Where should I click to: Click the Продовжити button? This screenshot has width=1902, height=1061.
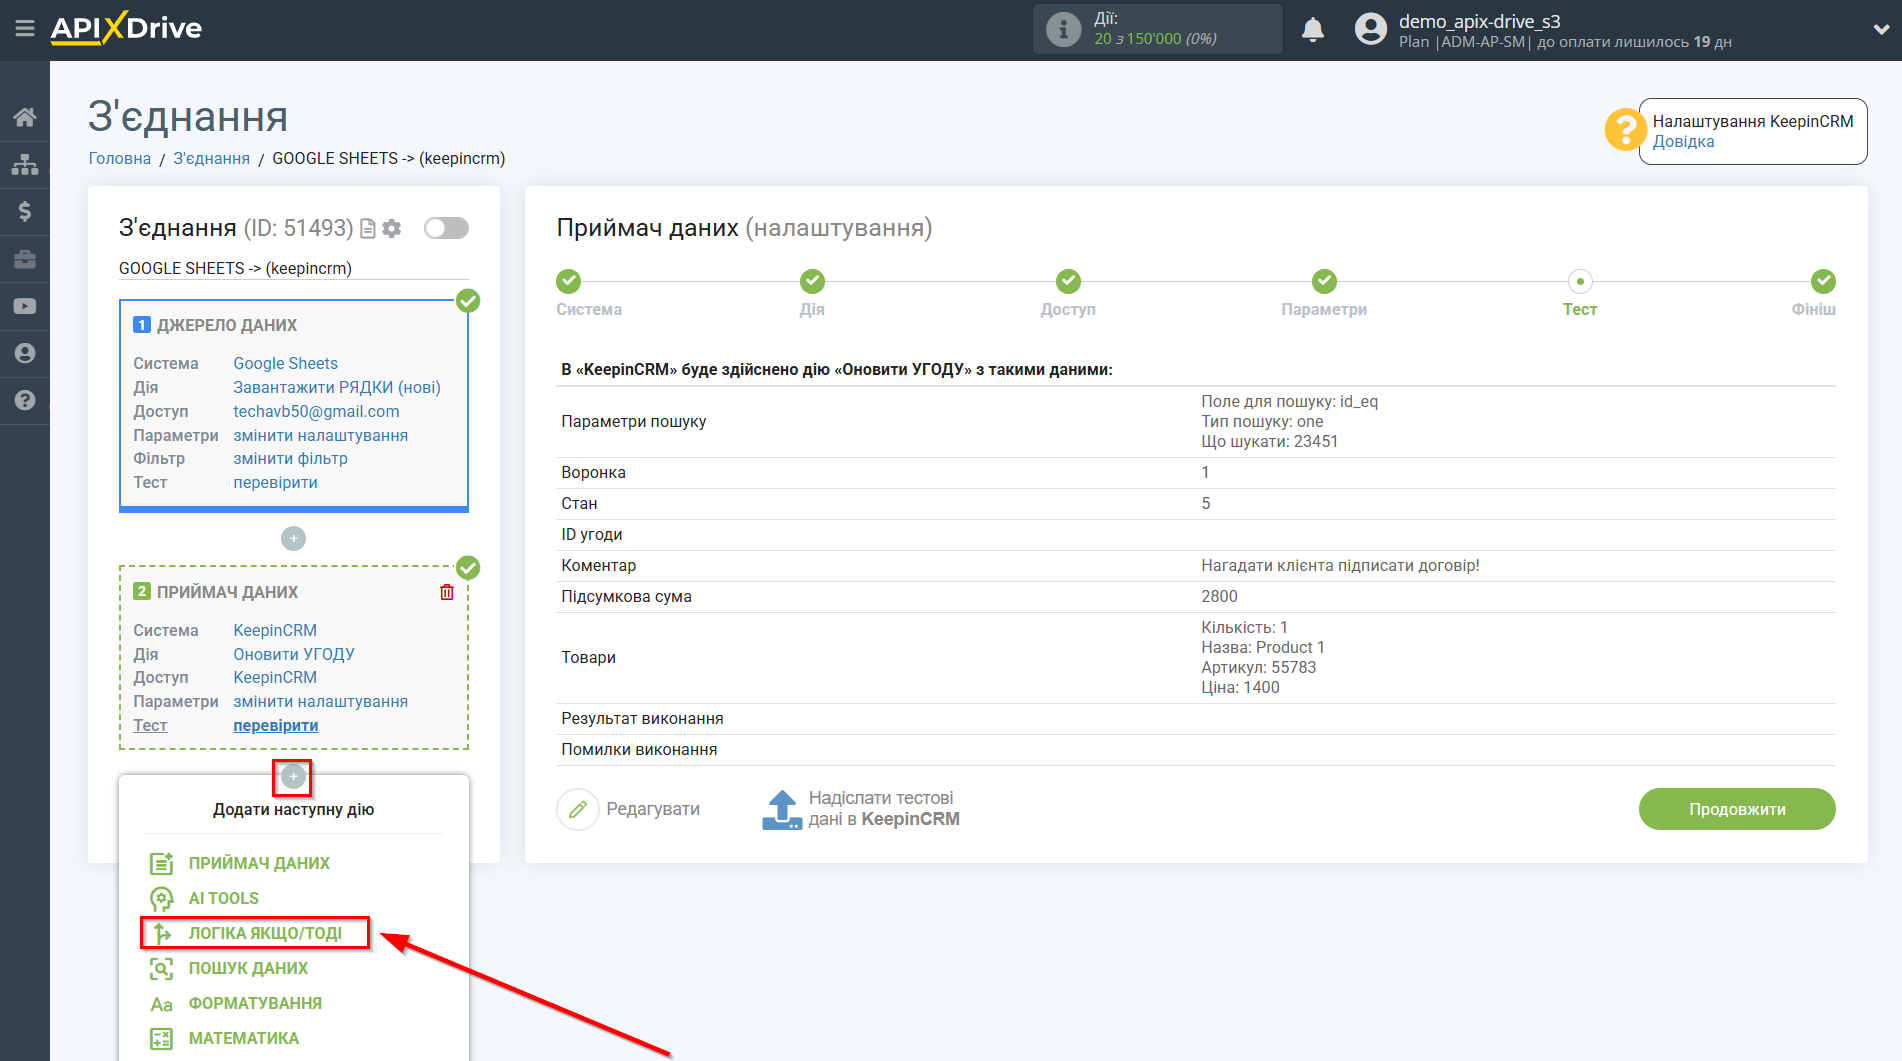coord(1737,809)
